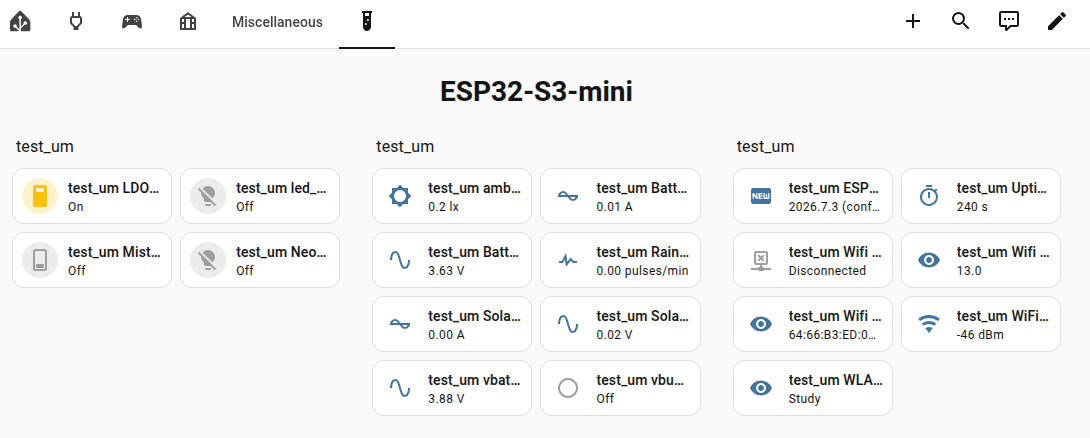Click the Wifi Disconnected network icon
Image resolution: width=1090 pixels, height=438 pixels.
point(761,260)
